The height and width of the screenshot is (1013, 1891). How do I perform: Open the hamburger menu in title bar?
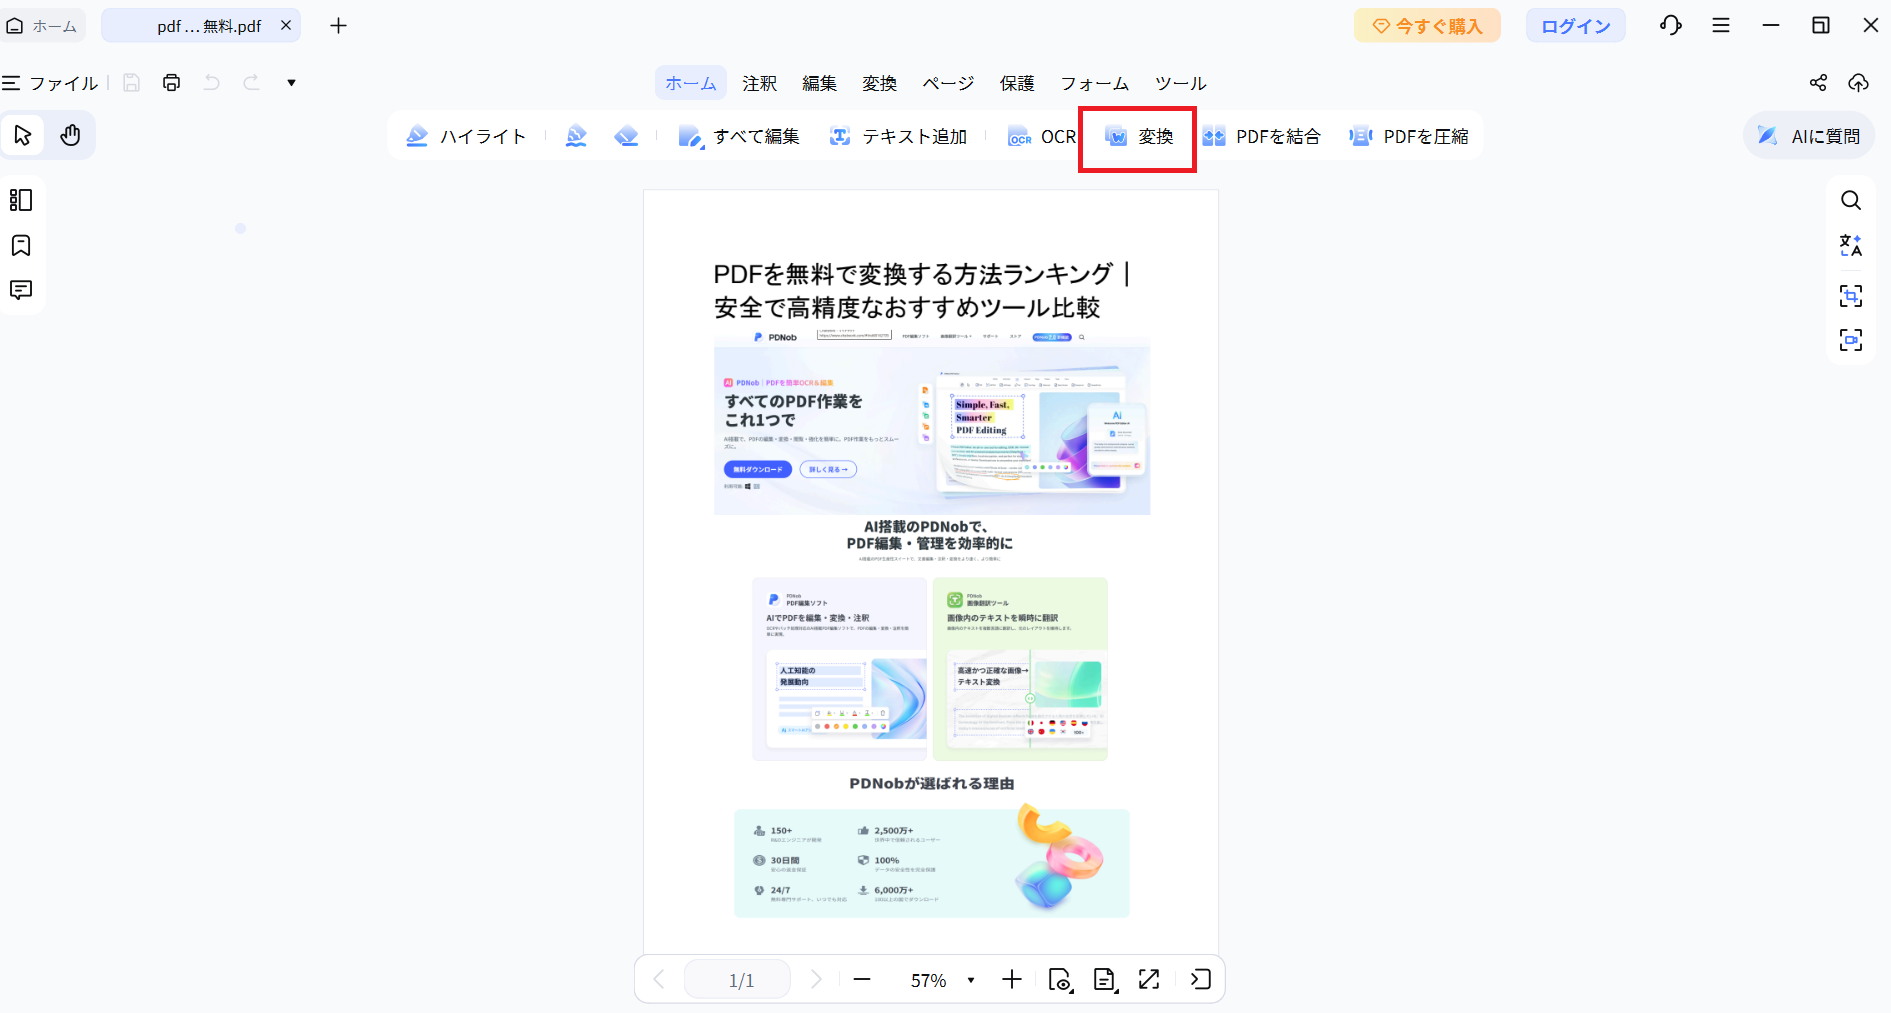coord(1721,26)
